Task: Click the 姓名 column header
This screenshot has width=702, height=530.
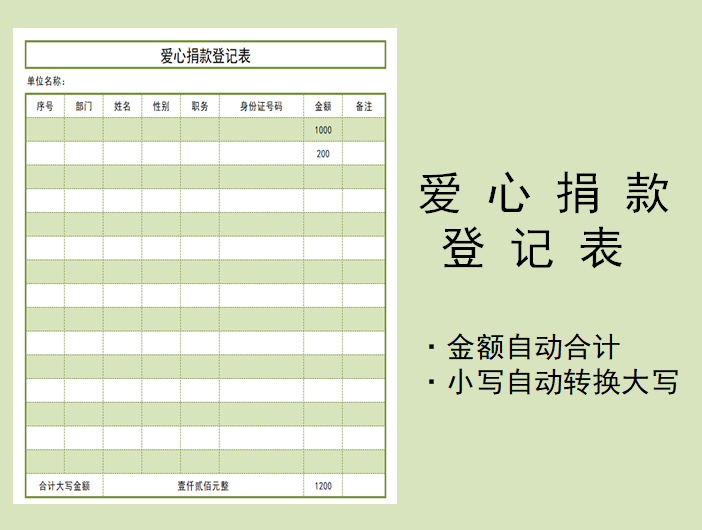Action: [x=122, y=106]
